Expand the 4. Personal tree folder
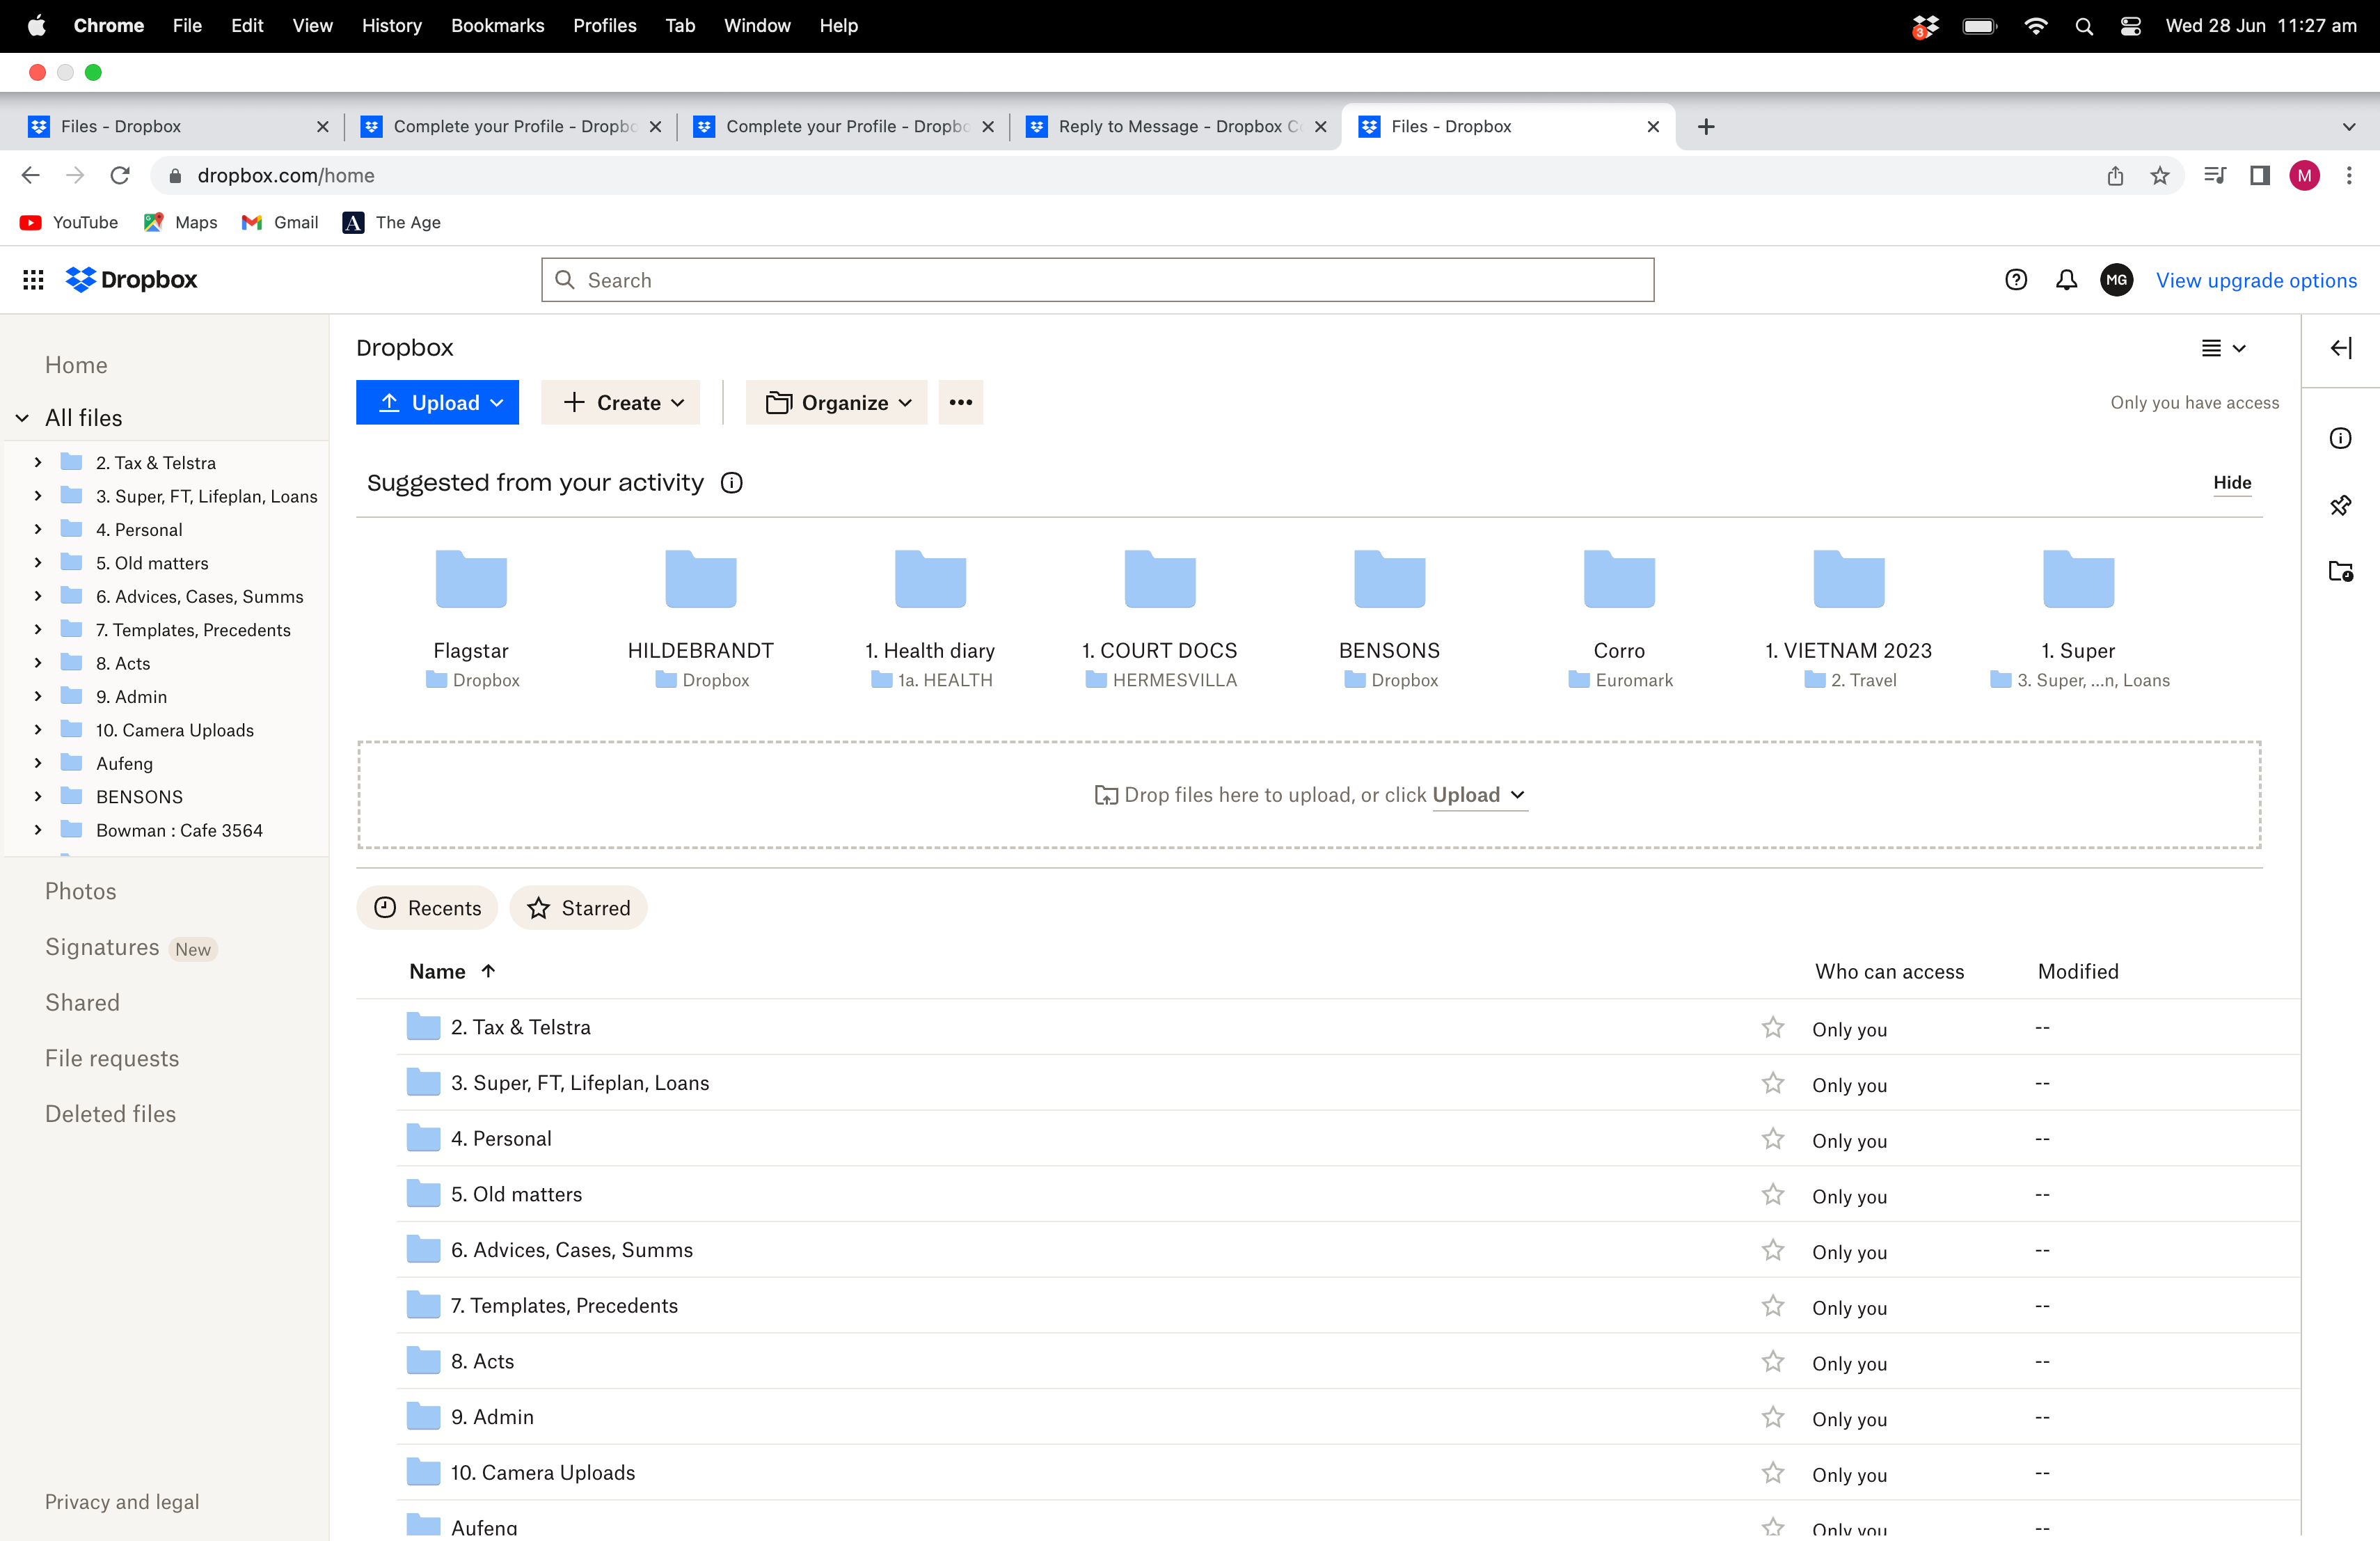Screen dimensions: 2380x1541 38,529
